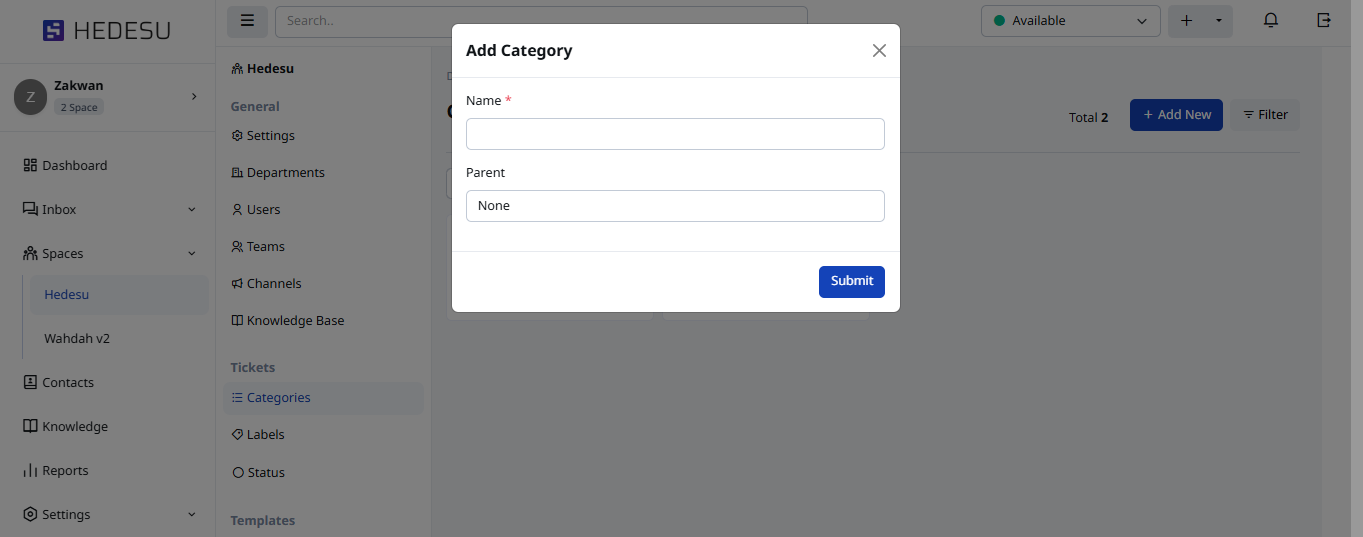Open Reports in the left sidebar
Image resolution: width=1363 pixels, height=537 pixels.
click(65, 471)
